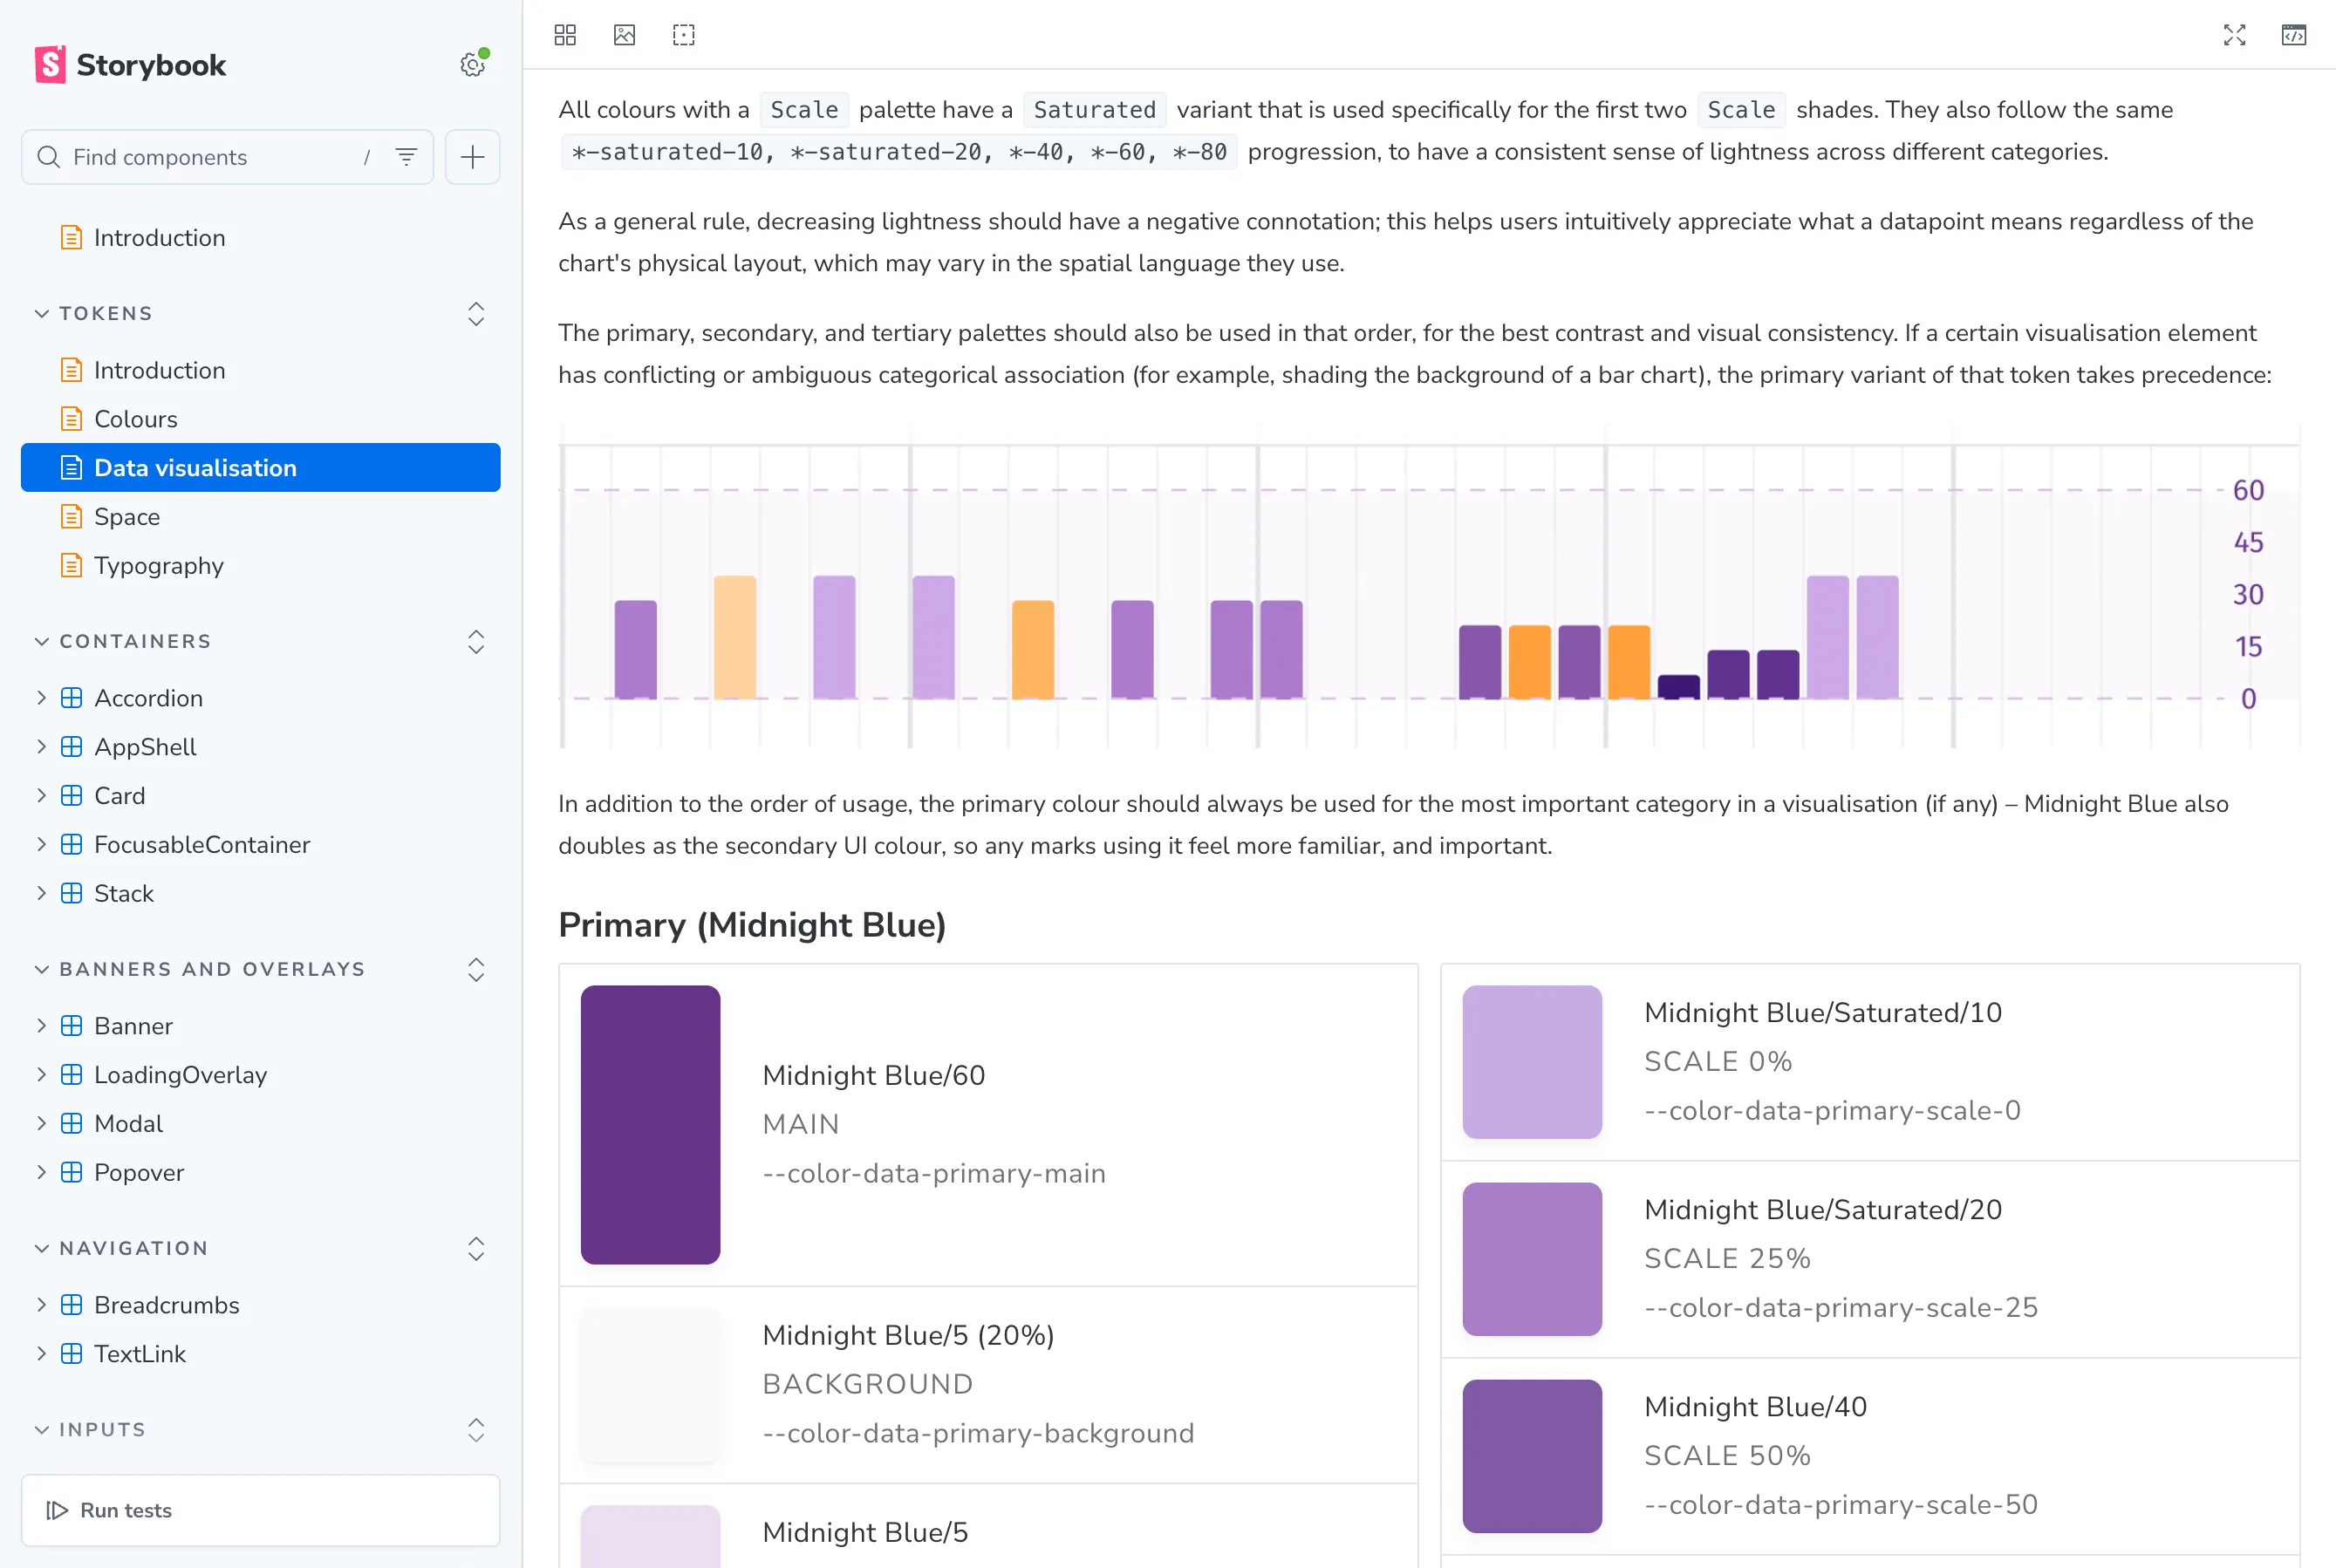
Task: Select the Data visualisation page
Action: [x=260, y=468]
